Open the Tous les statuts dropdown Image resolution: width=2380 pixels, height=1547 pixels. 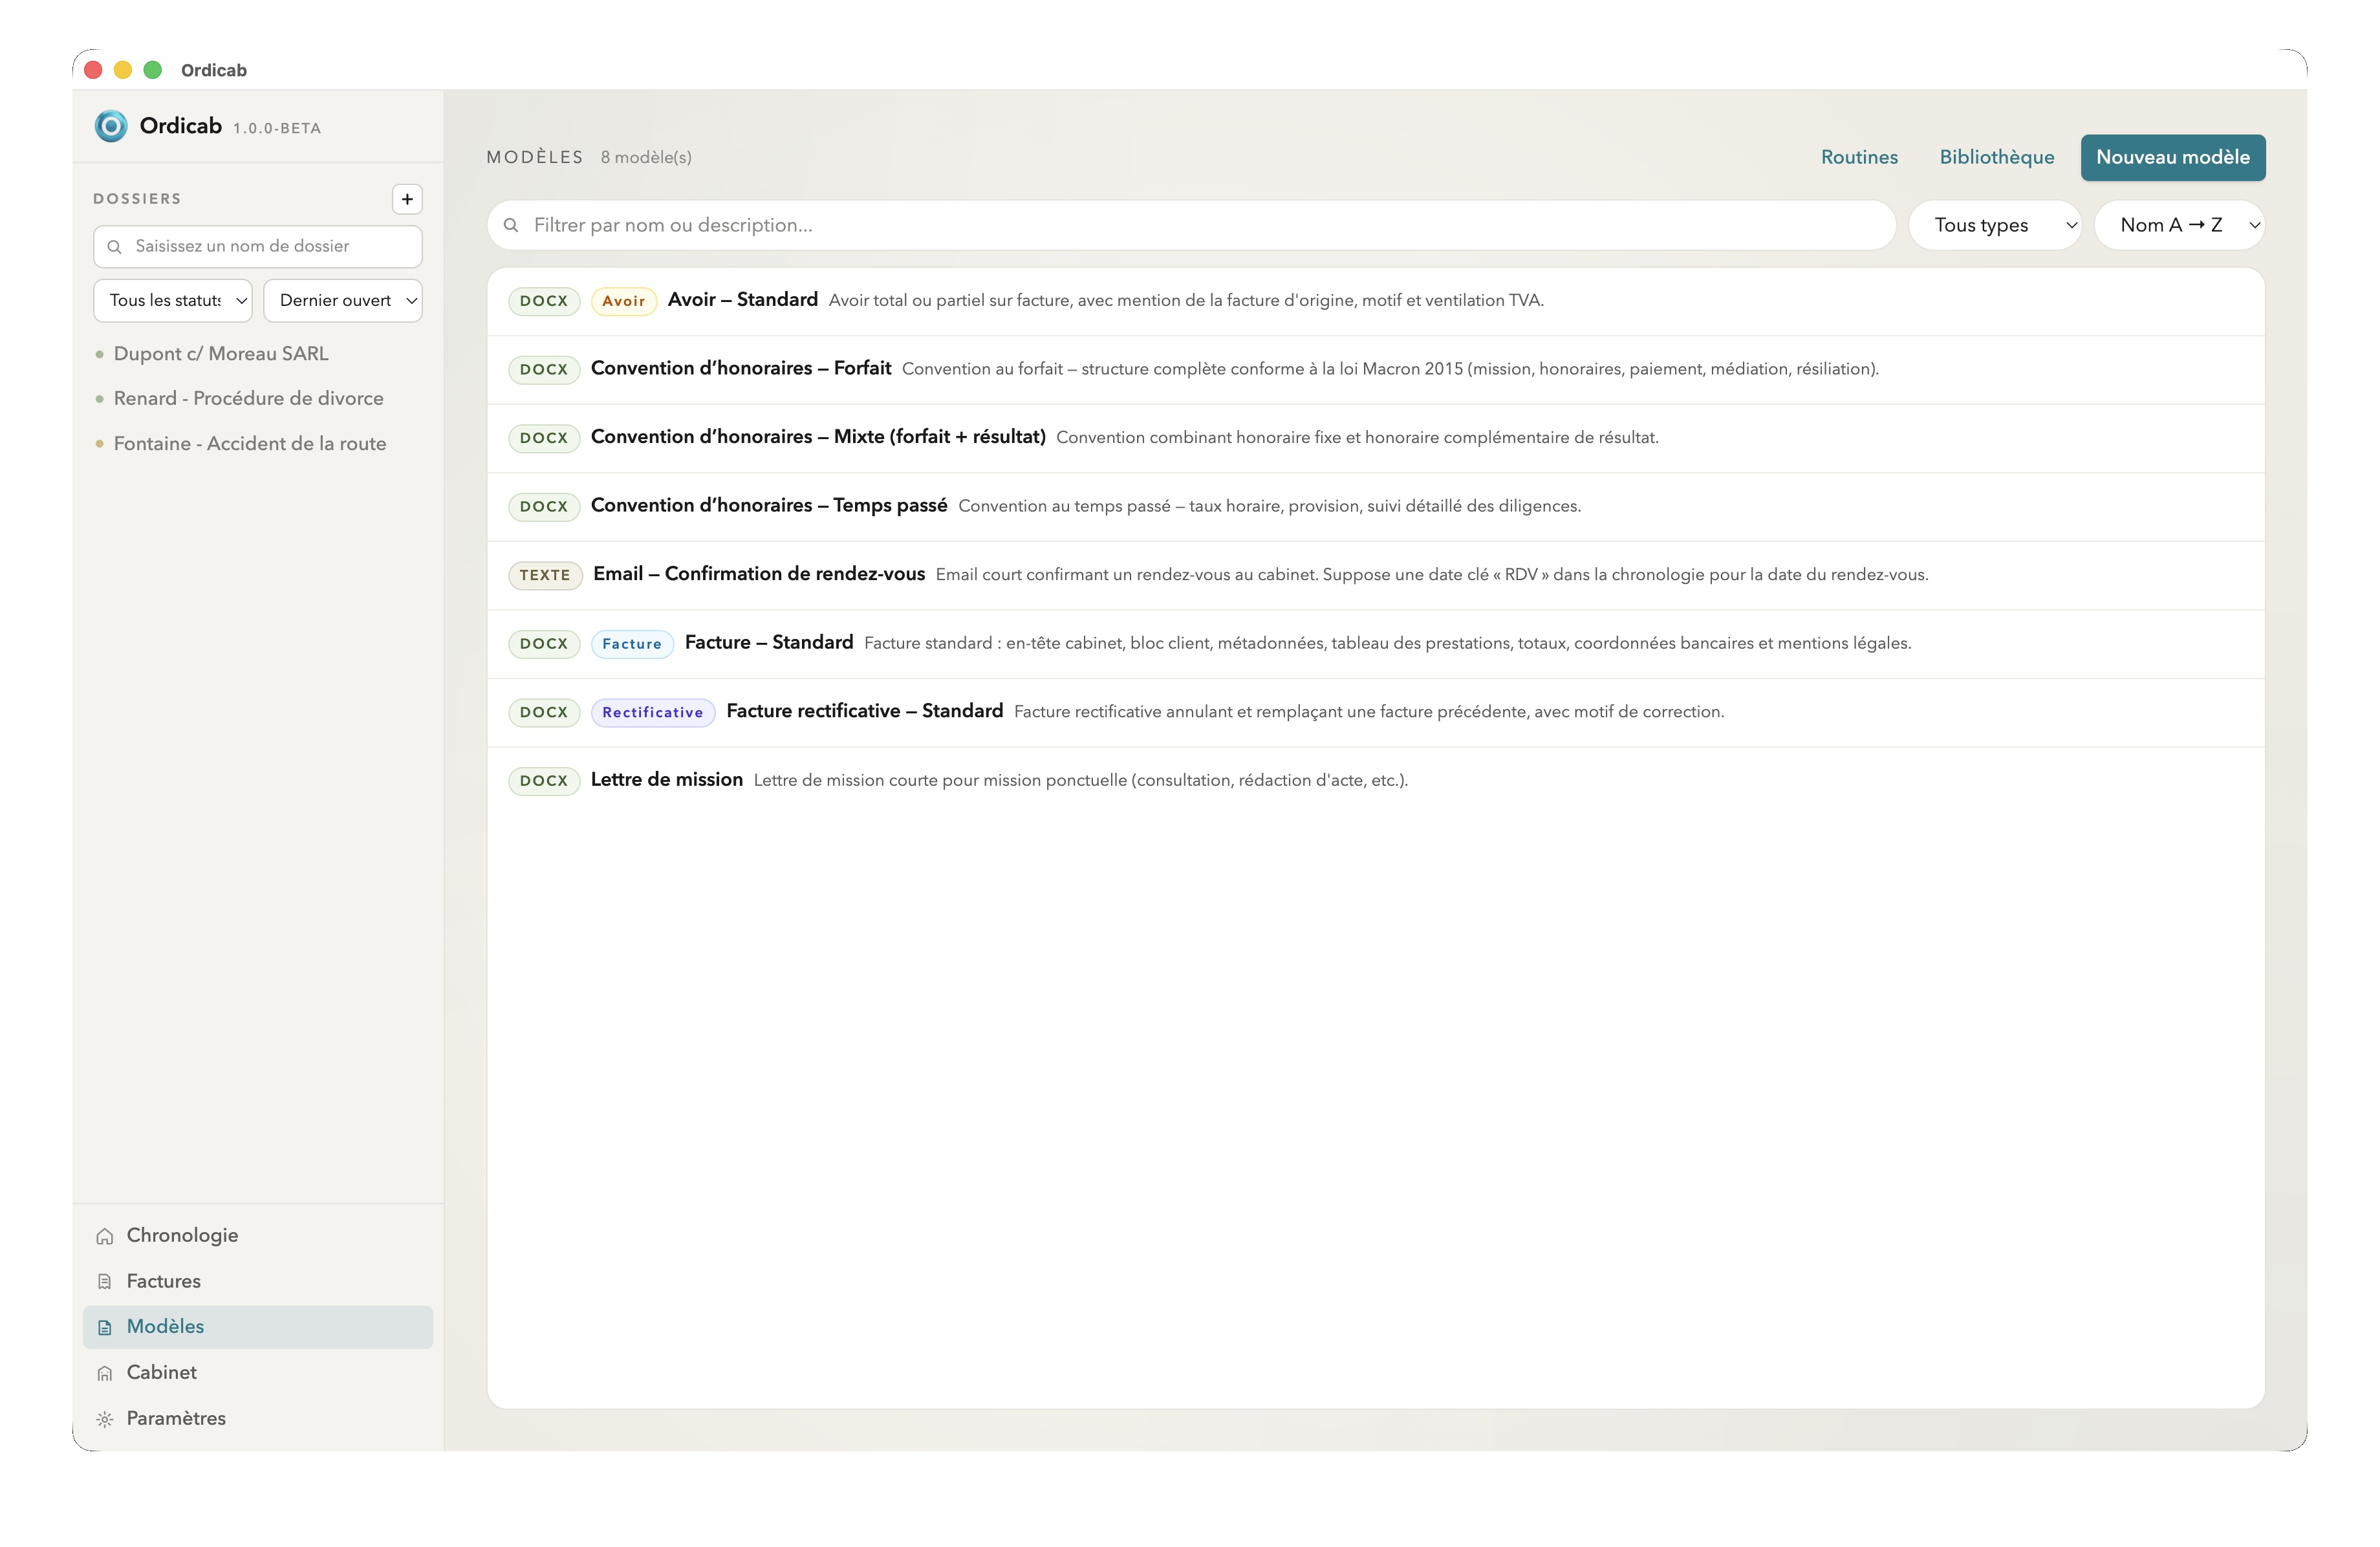click(173, 301)
